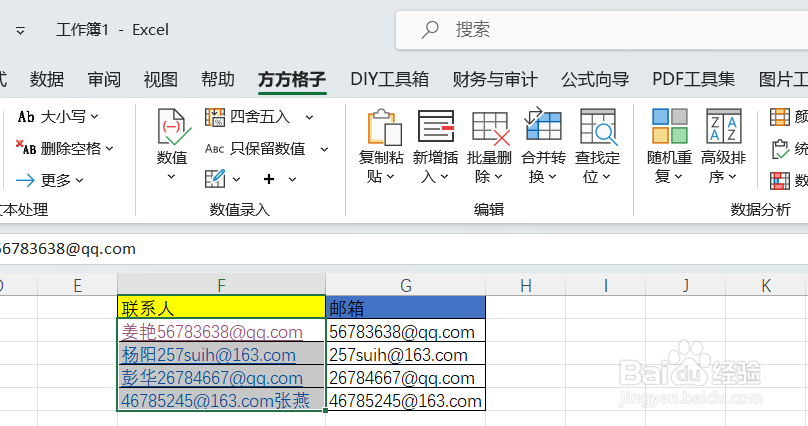Open the 审阅 ribbon tab
Viewport: 808px width, 426px height.
[104, 79]
